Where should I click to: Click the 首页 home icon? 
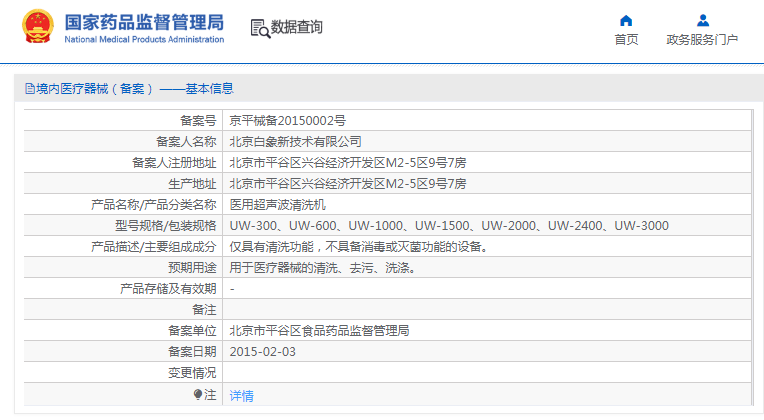626,20
